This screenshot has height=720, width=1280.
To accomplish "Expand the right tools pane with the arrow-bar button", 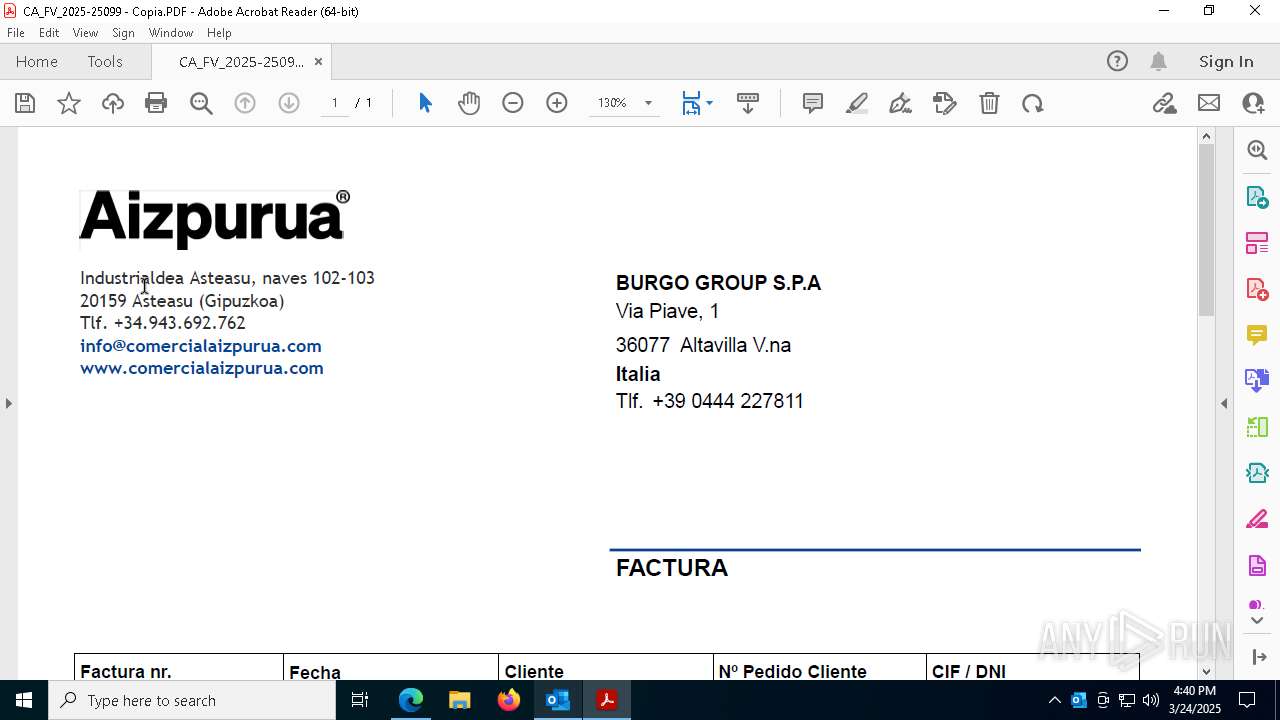I will pyautogui.click(x=1257, y=657).
